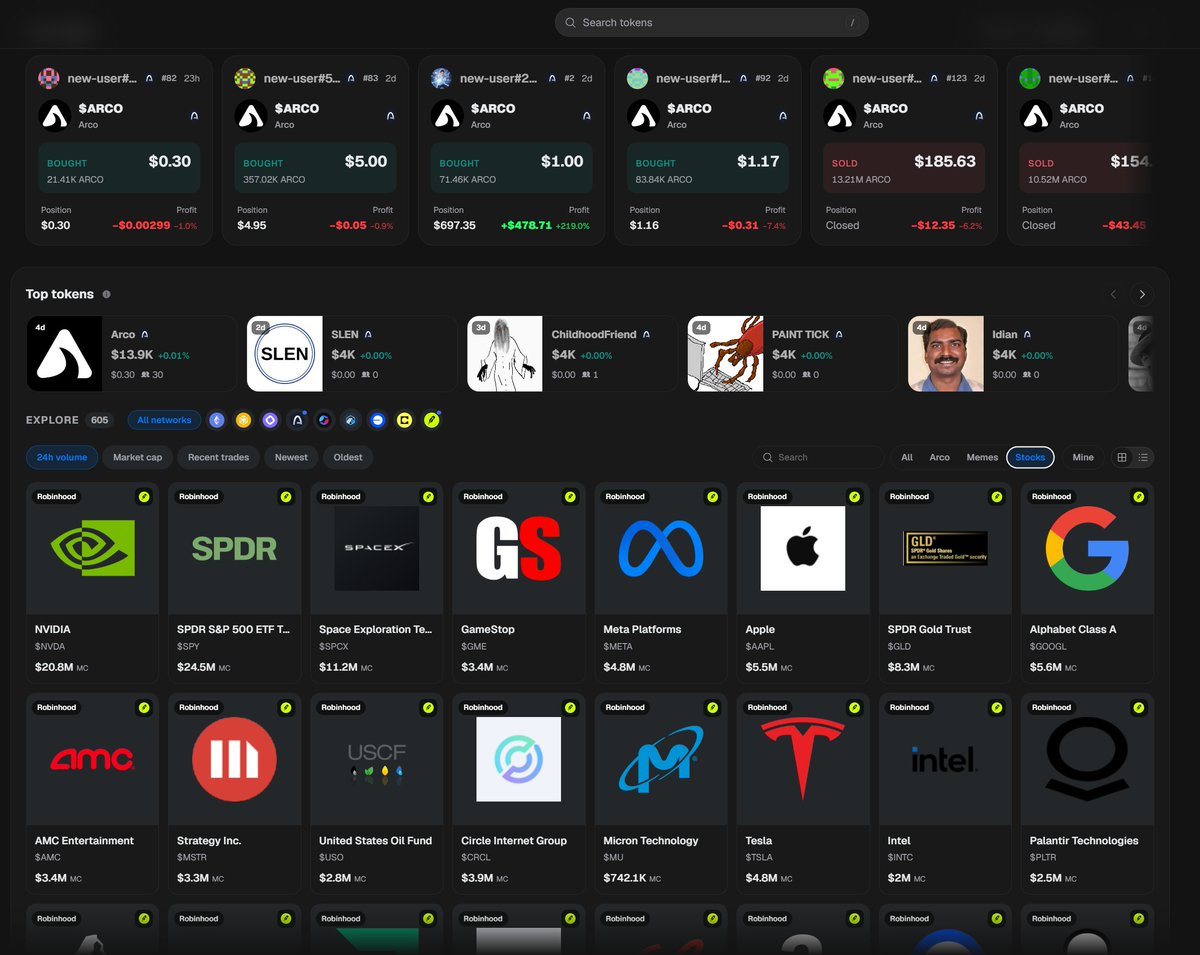Filter category to All

(x=907, y=457)
